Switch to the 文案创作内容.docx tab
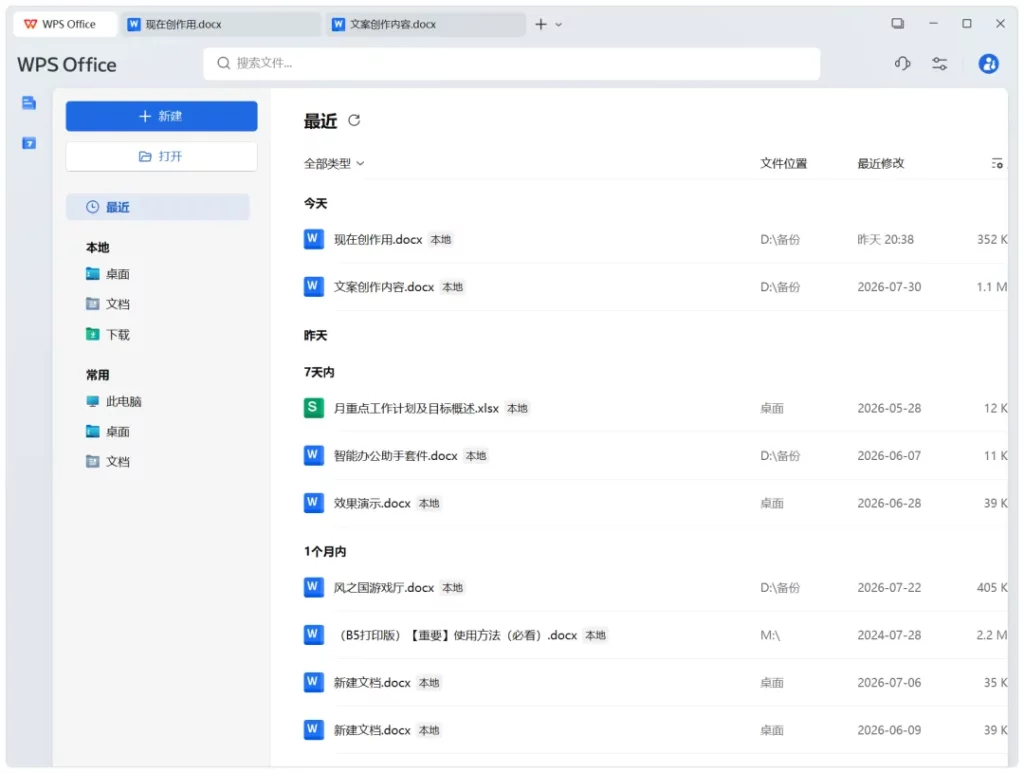This screenshot has height=773, width=1024. 424,24
